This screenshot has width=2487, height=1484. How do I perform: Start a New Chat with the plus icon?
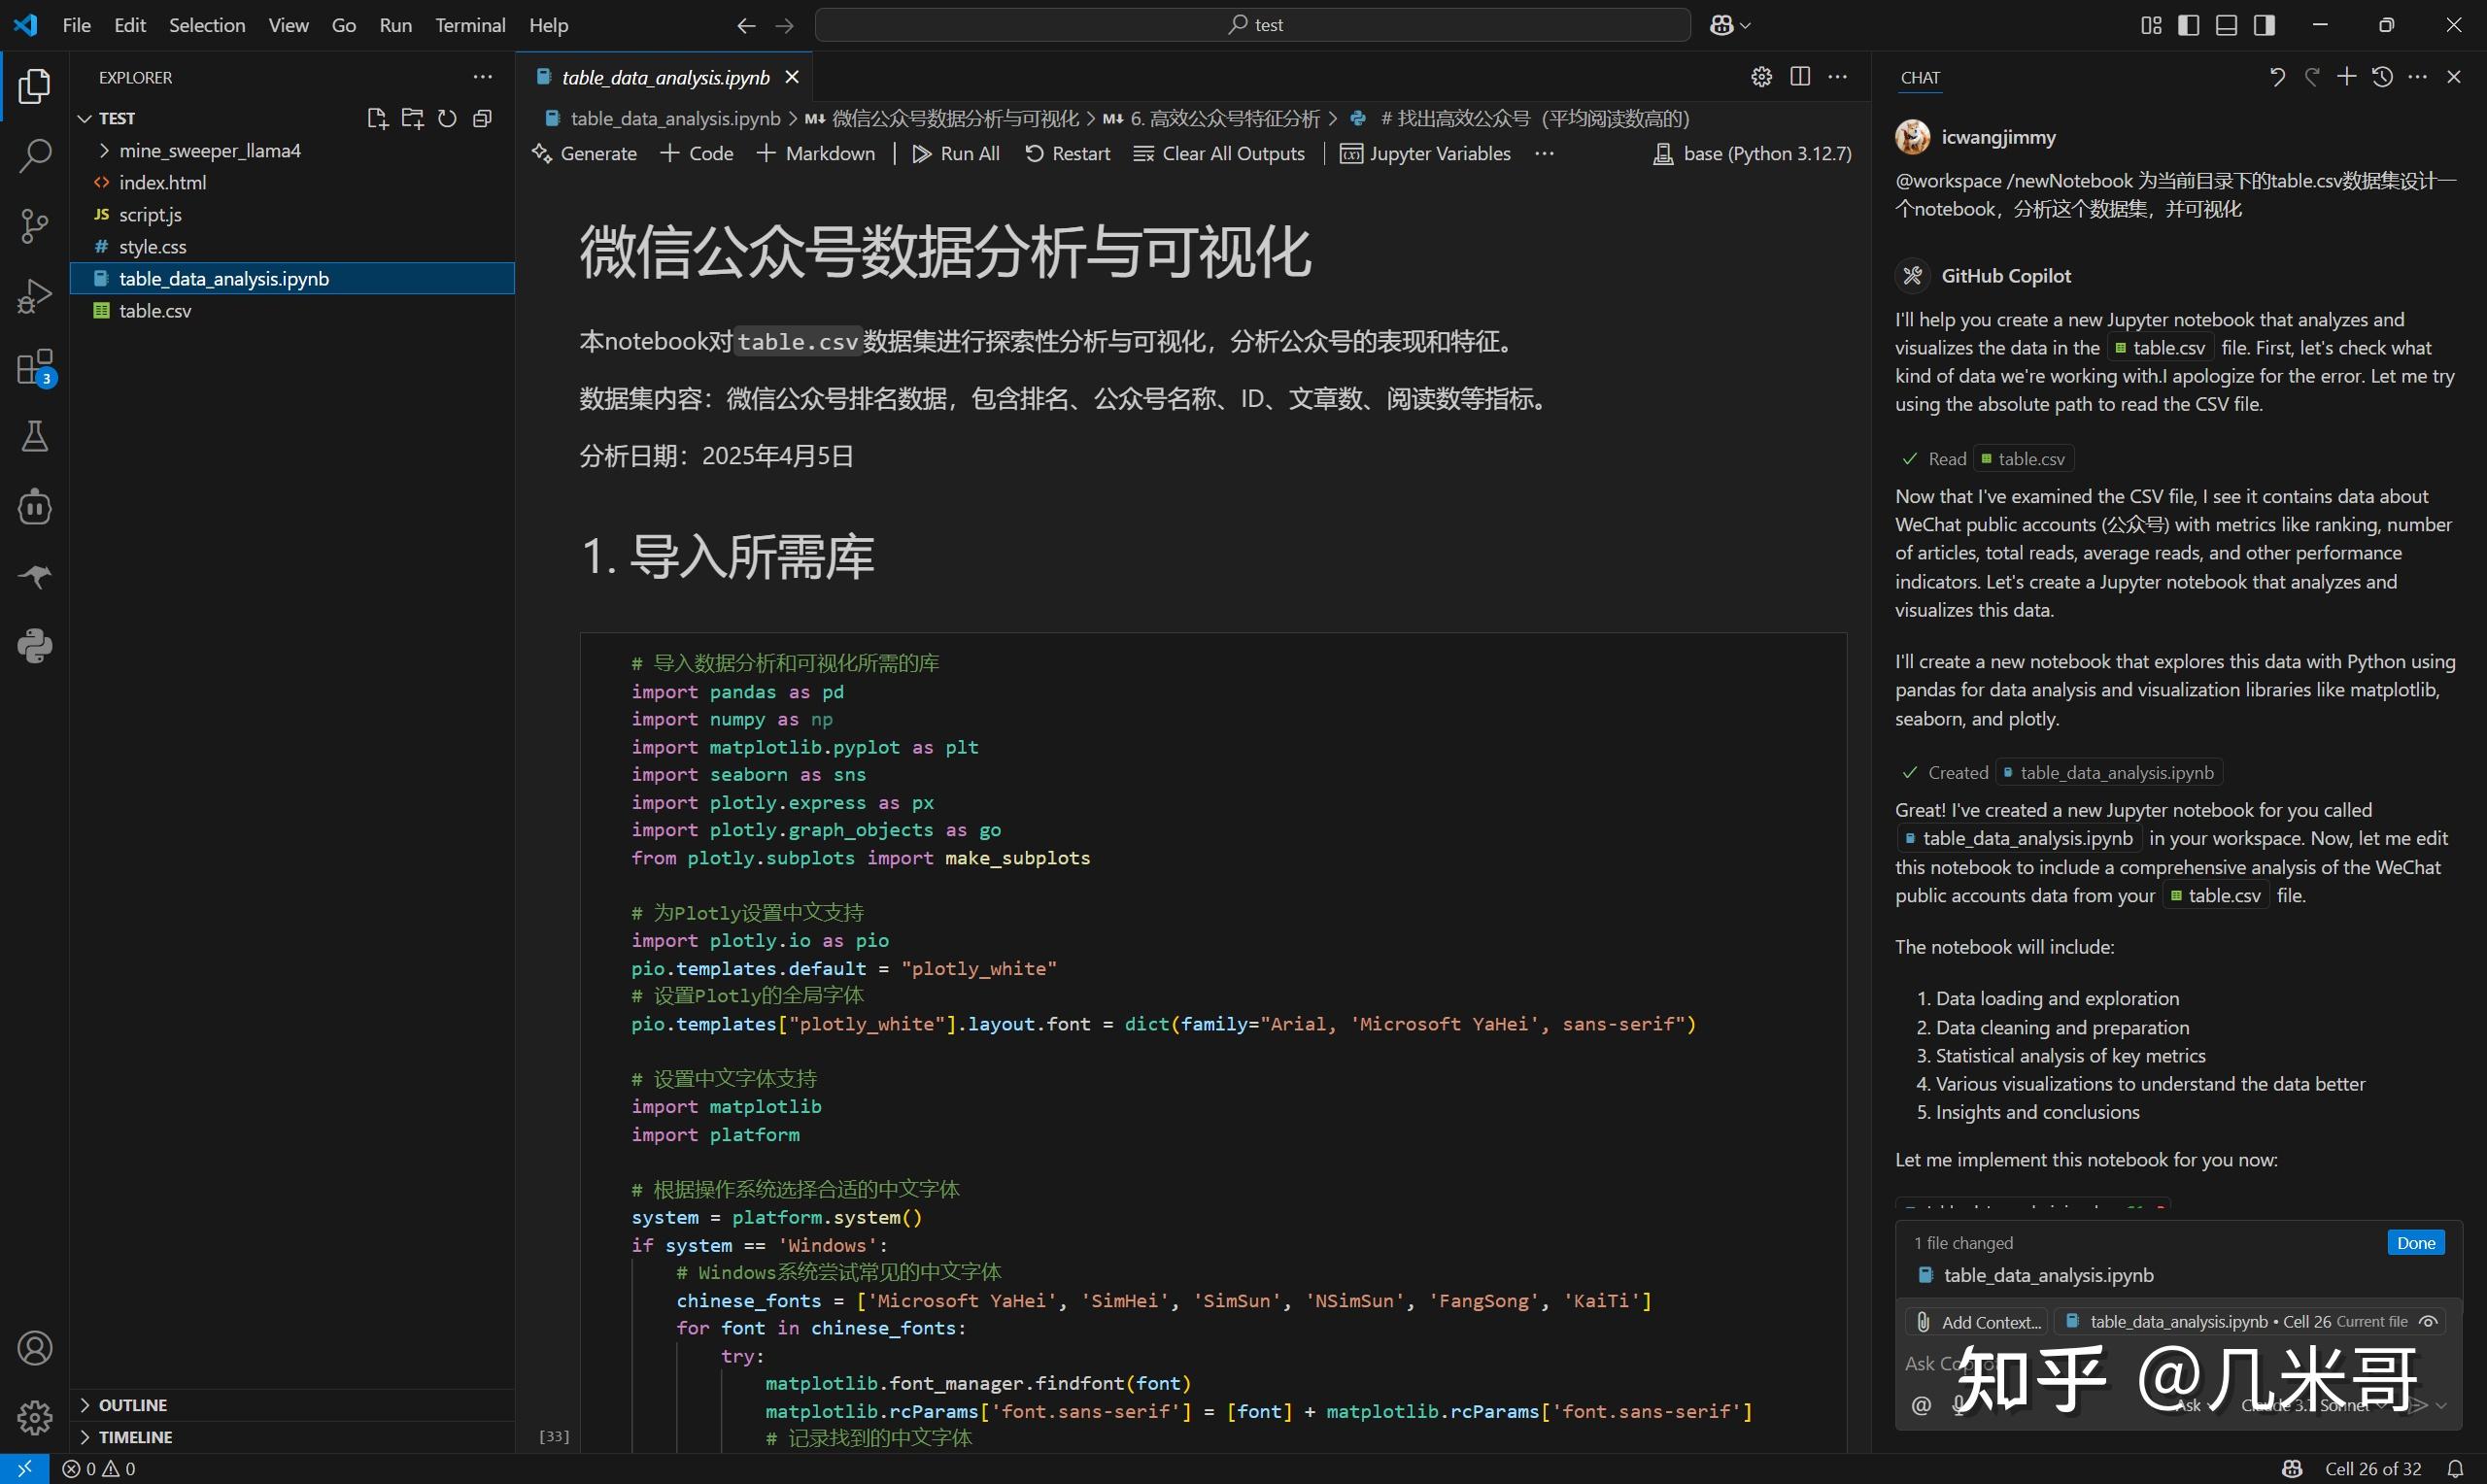[x=2347, y=76]
